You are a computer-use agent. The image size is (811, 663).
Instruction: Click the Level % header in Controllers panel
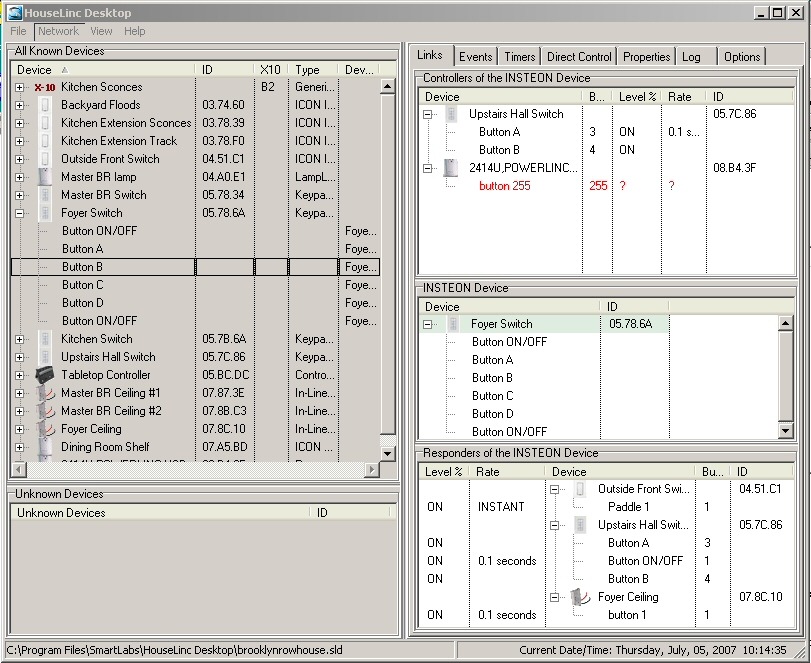point(637,97)
